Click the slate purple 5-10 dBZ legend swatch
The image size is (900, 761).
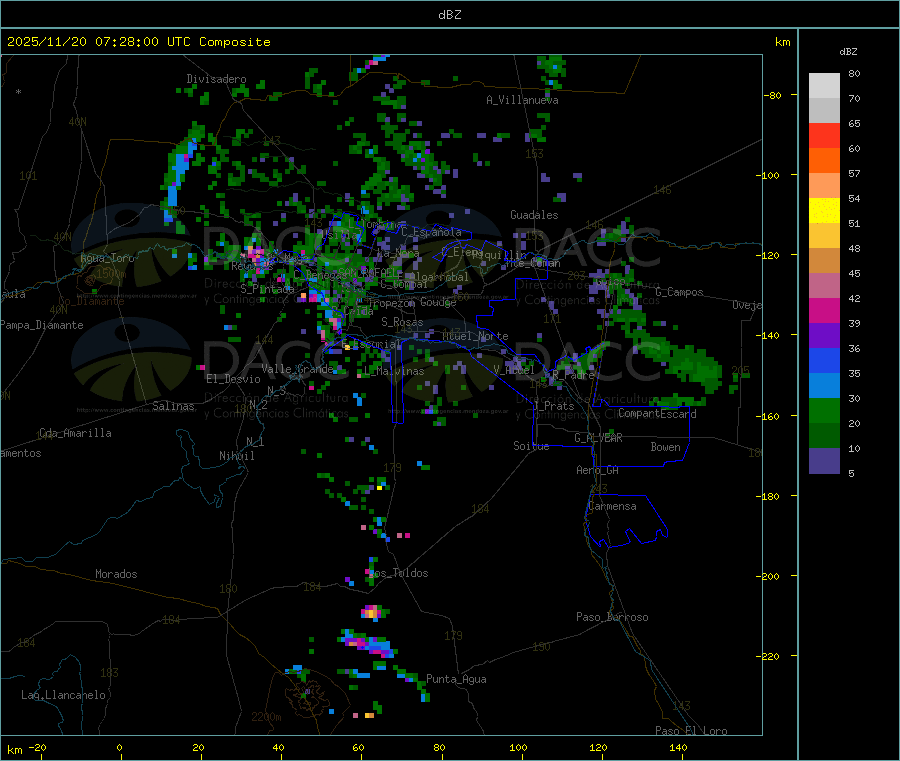click(824, 461)
